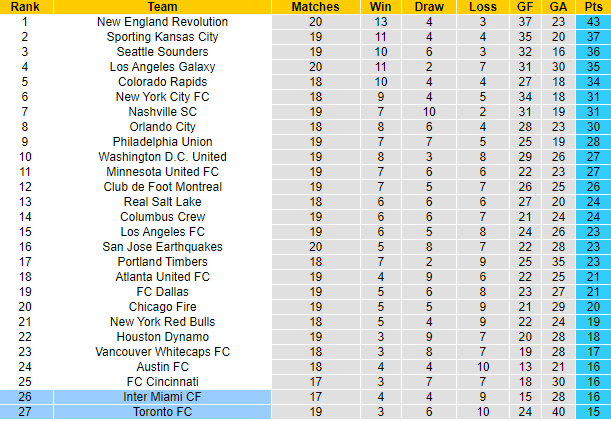
Task: Click the GF column header
Action: coord(527,7)
